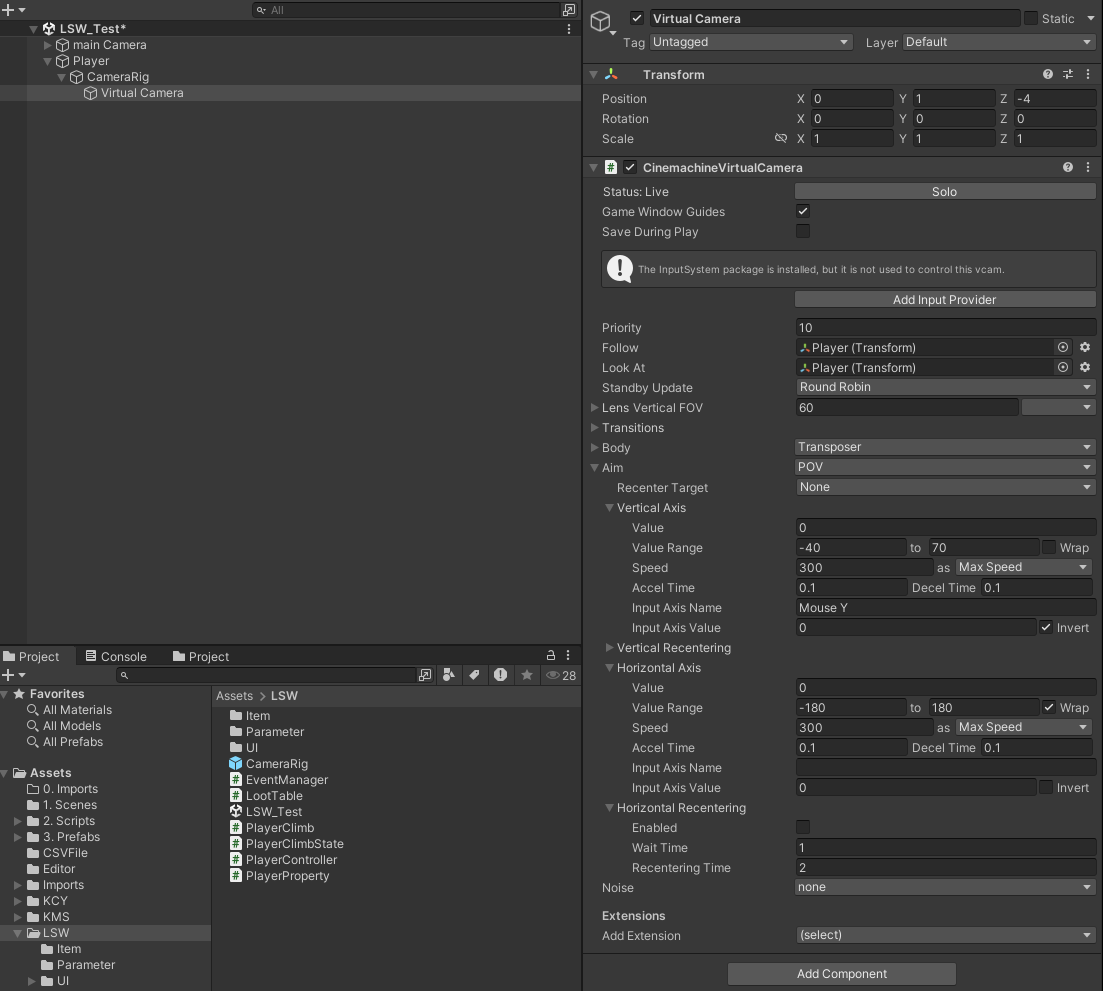Click the CinemachineVirtualCamera script icon
This screenshot has width=1103, height=991.
(611, 167)
